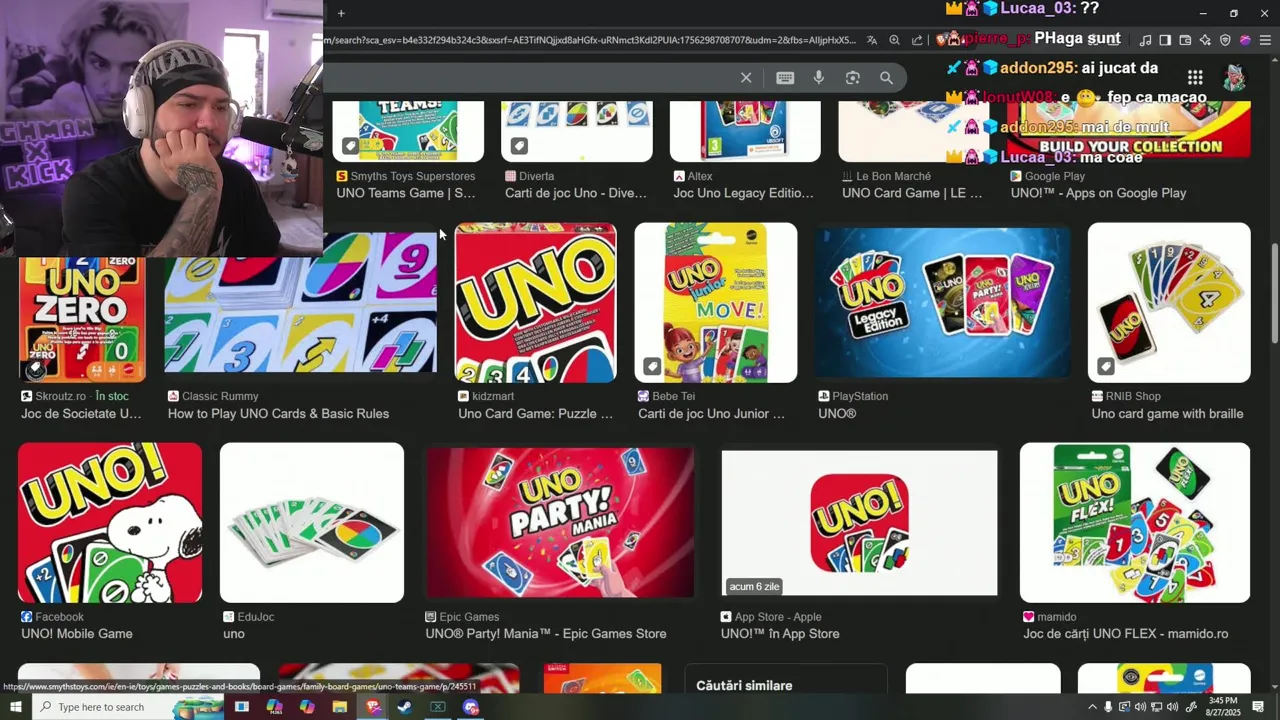Open the on-screen keyboard input tool
Image resolution: width=1280 pixels, height=720 pixels.
[x=785, y=78]
